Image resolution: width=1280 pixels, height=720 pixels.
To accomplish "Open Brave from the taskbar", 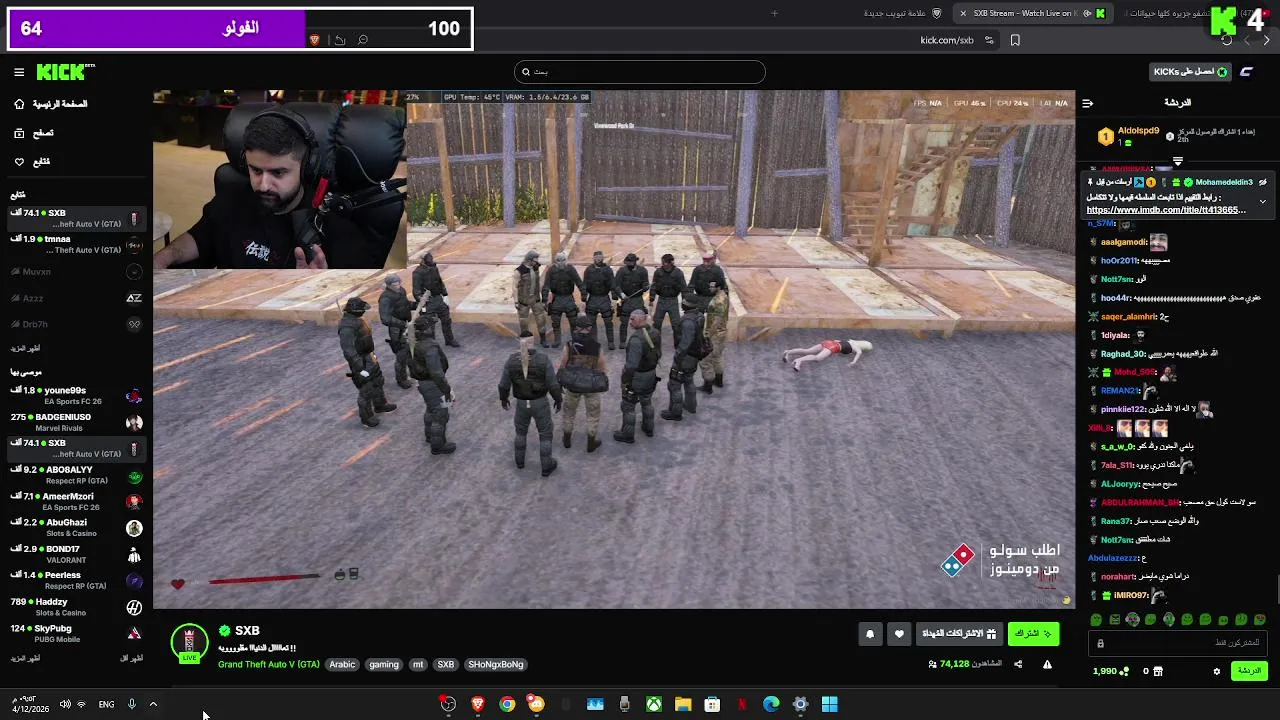I will point(478,704).
